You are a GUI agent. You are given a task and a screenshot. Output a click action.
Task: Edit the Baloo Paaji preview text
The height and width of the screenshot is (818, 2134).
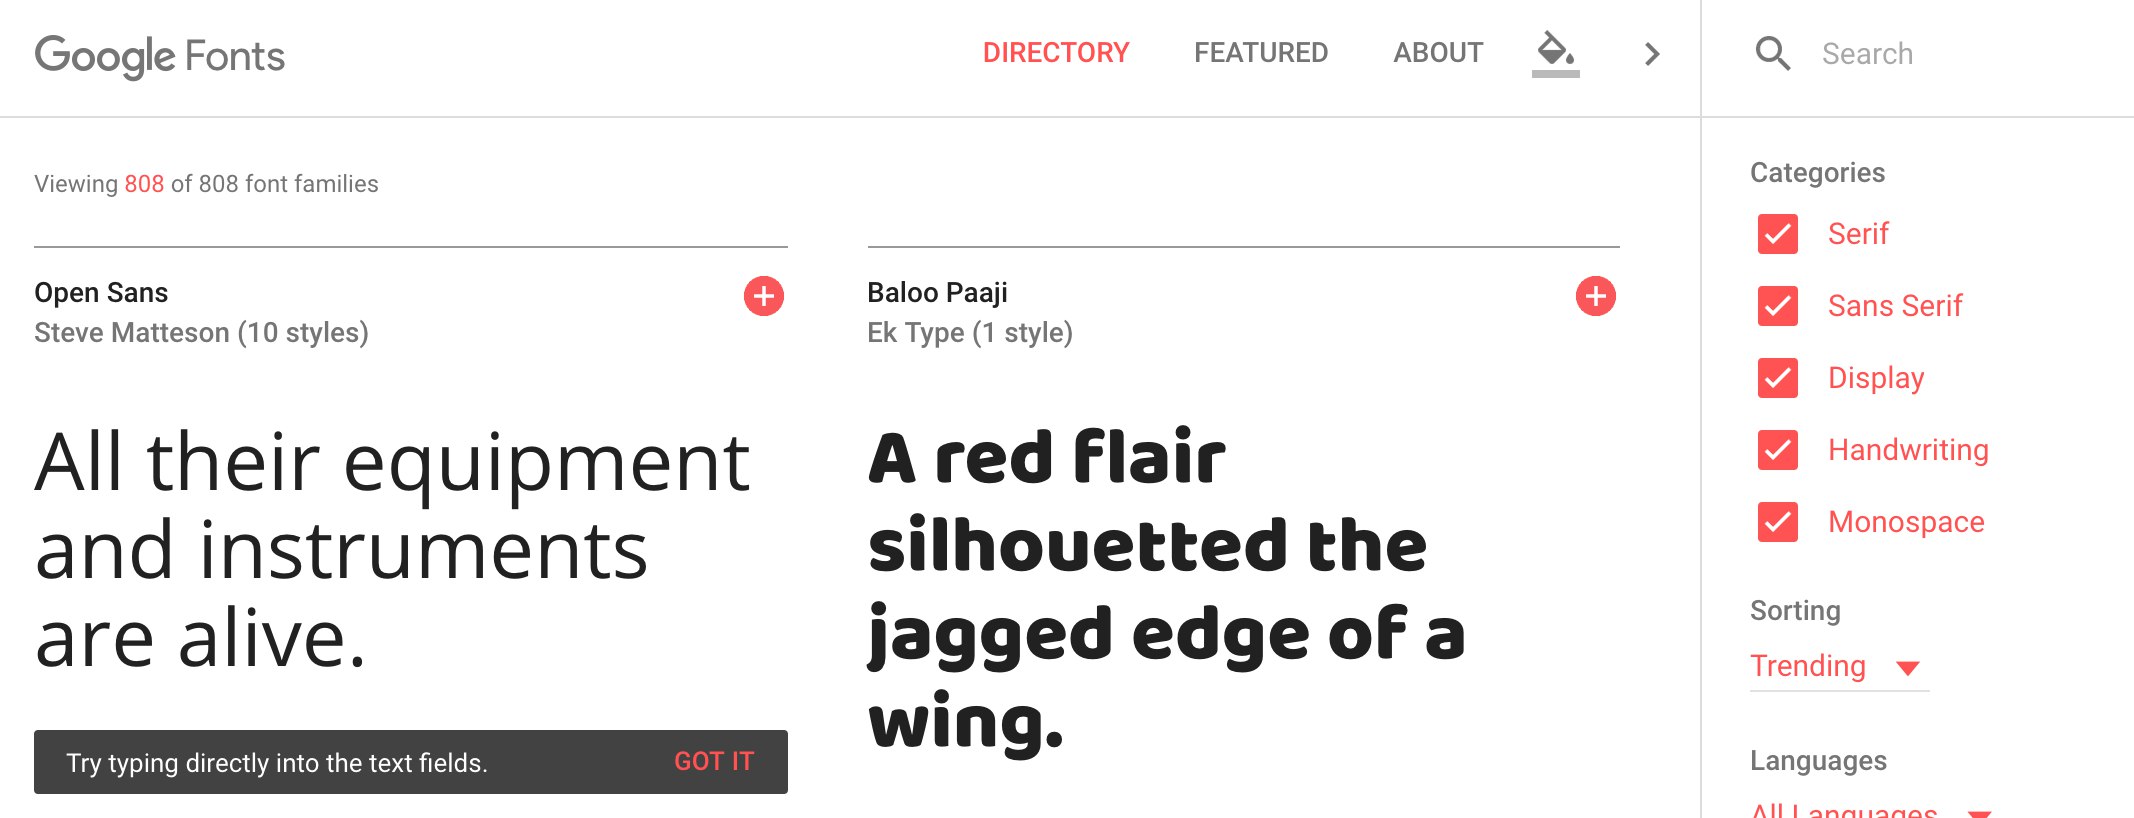coord(1166,590)
